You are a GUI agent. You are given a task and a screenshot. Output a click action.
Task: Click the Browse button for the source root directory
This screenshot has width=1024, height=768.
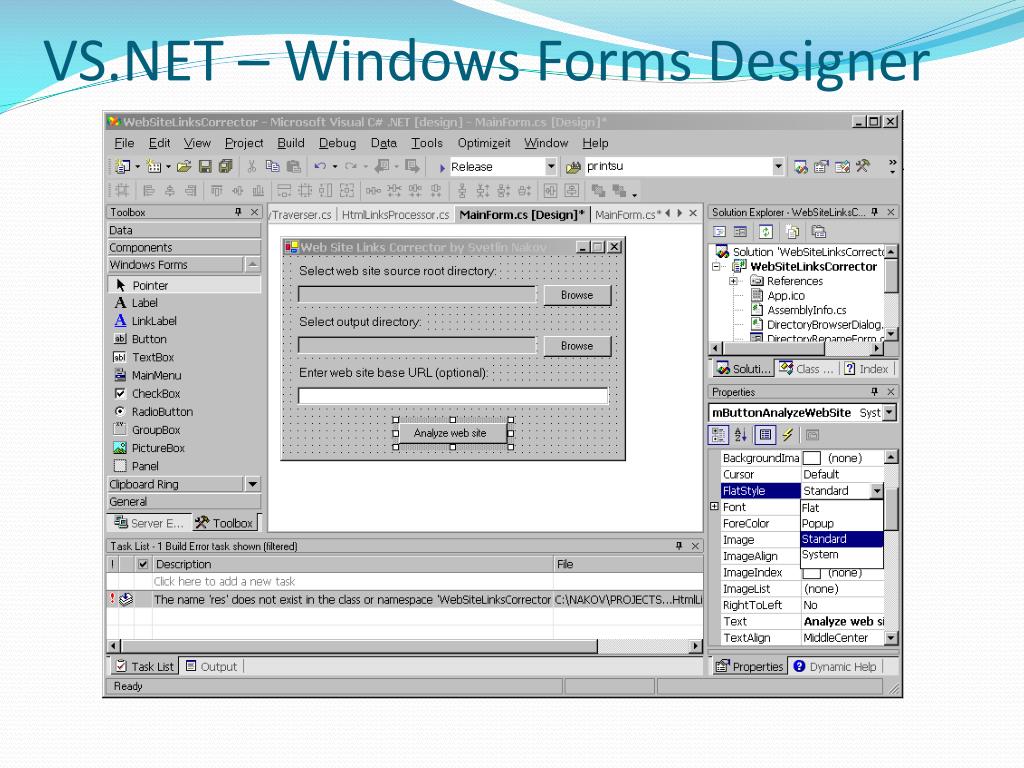point(577,295)
